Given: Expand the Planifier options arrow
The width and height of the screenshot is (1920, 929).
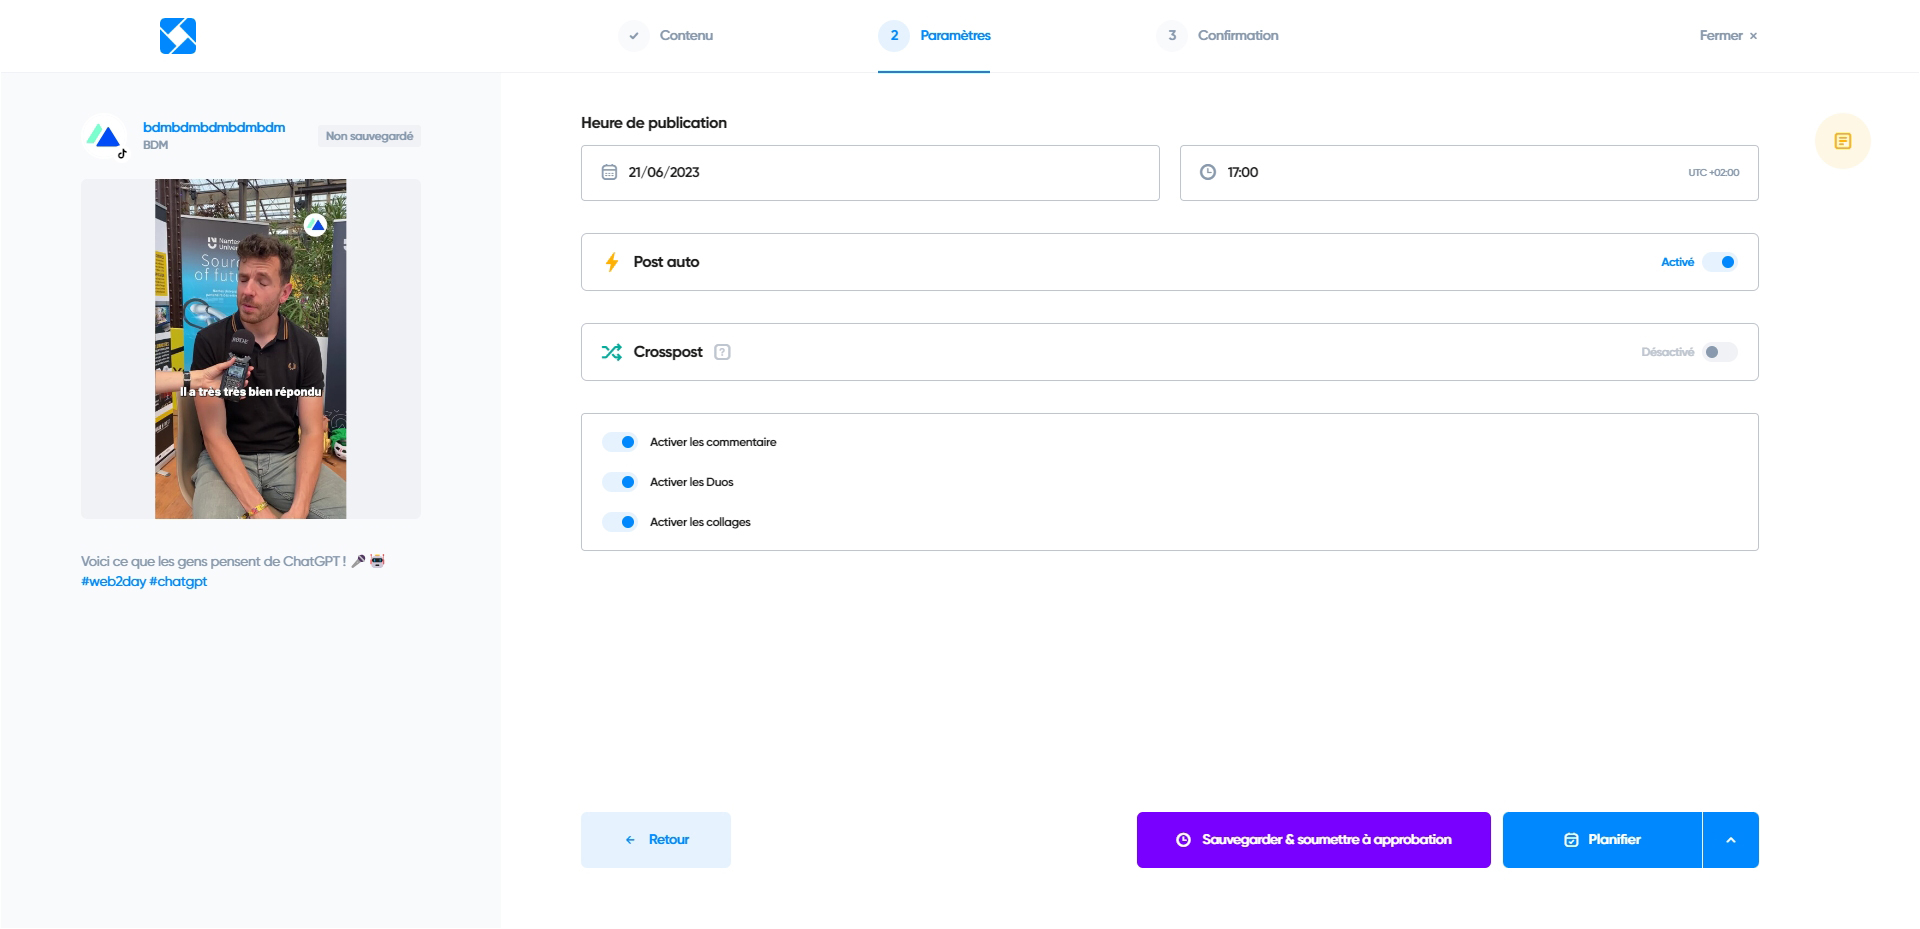Looking at the screenshot, I should pyautogui.click(x=1731, y=840).
